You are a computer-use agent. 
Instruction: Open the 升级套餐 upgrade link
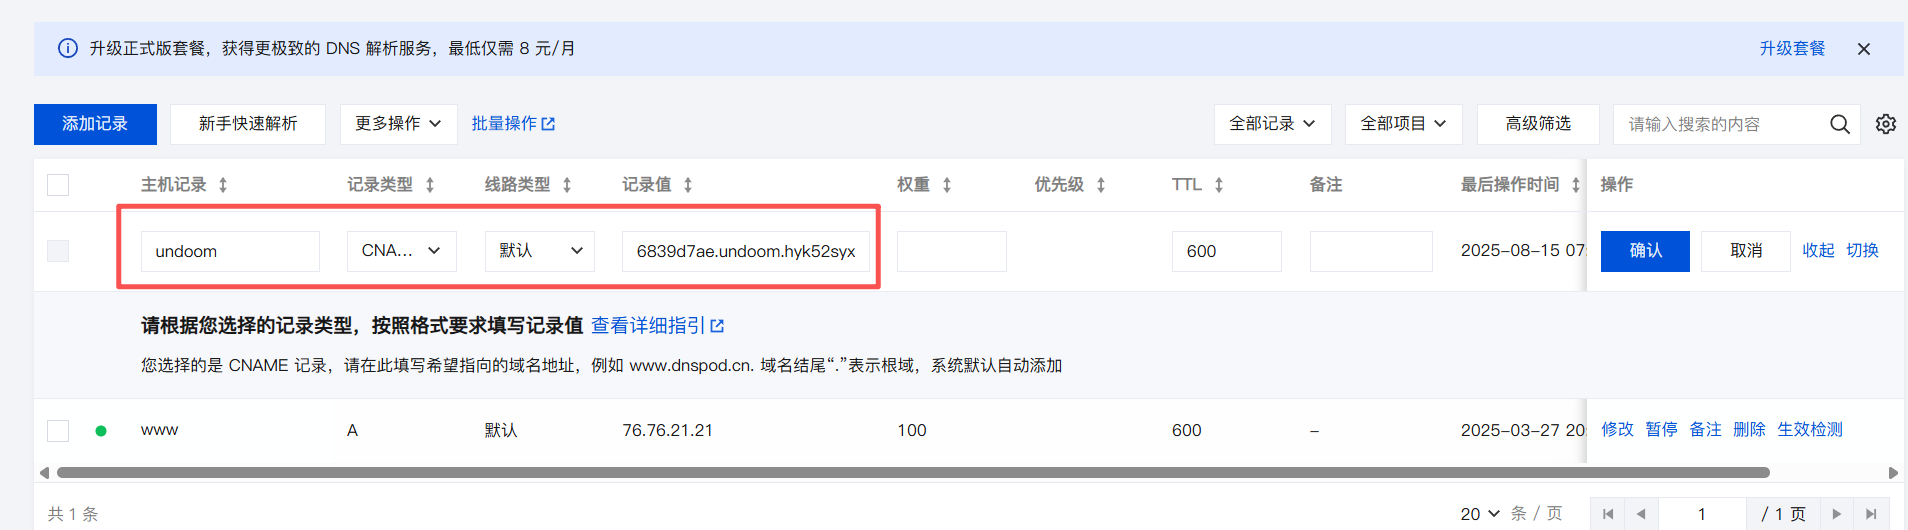pyautogui.click(x=1792, y=48)
